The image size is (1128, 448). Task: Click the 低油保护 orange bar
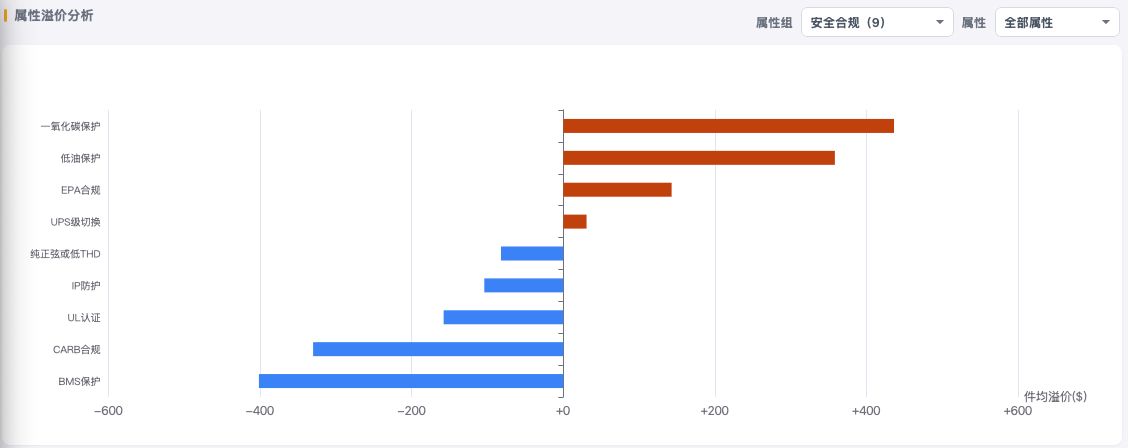[699, 157]
